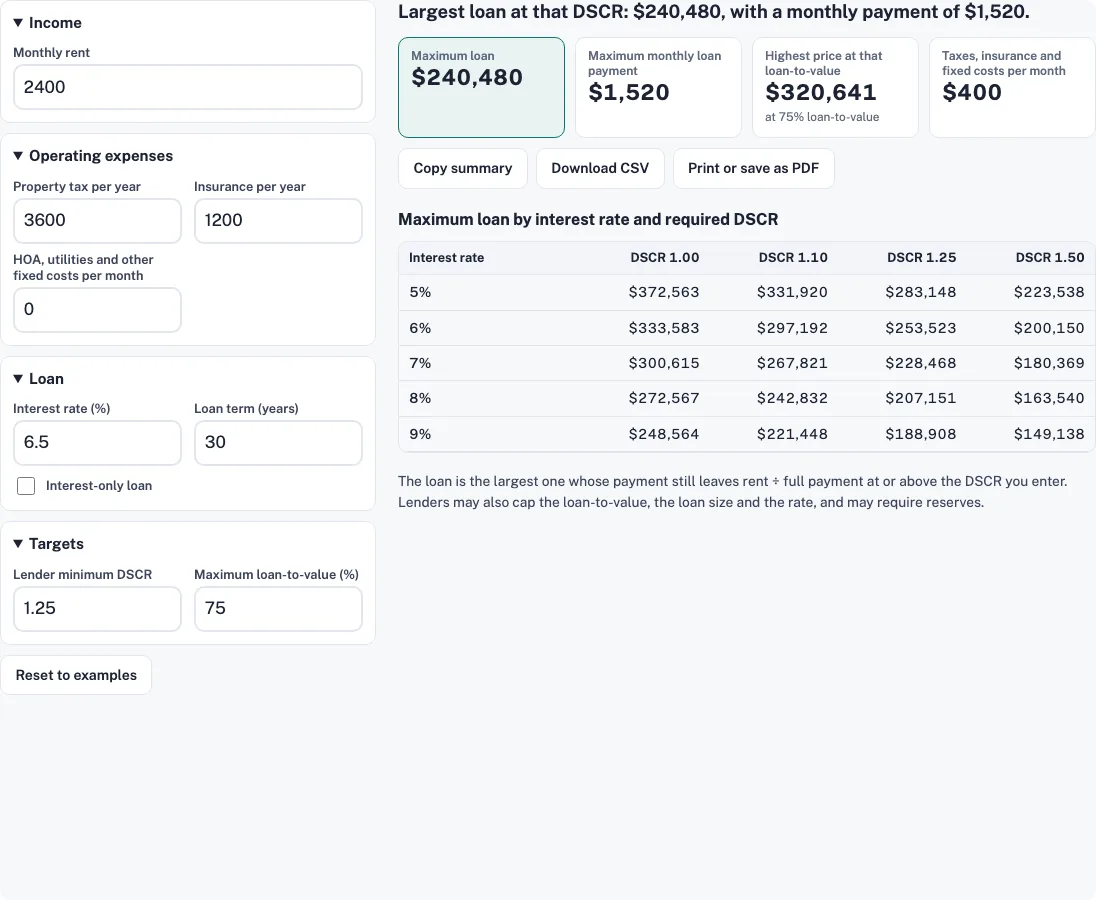Click the $331,920 table cell
Screen dimensions: 1096x900
tap(793, 292)
